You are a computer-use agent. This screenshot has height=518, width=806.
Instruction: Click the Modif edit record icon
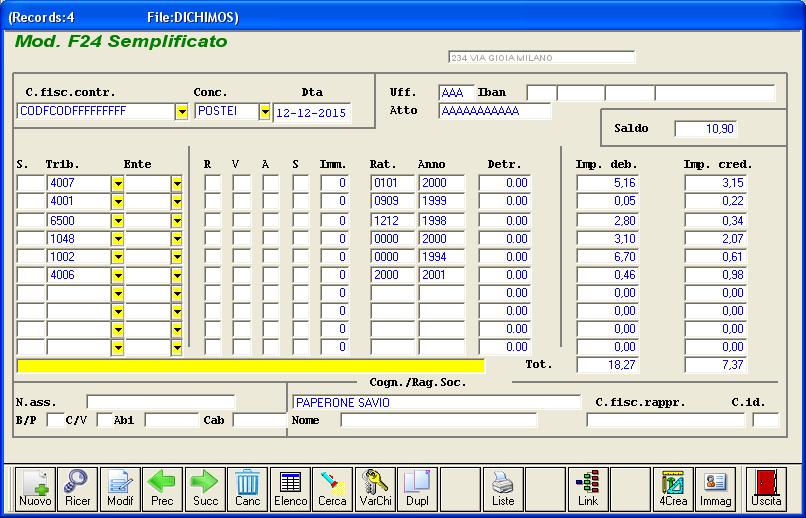coord(120,489)
